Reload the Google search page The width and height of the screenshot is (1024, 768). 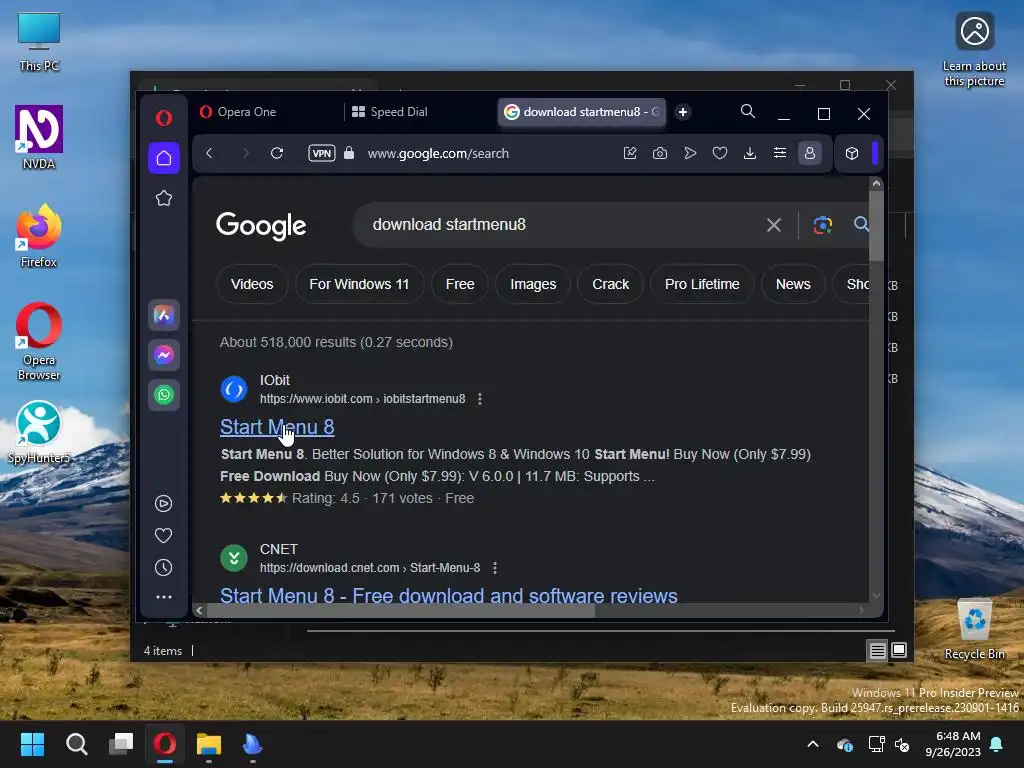[x=277, y=153]
